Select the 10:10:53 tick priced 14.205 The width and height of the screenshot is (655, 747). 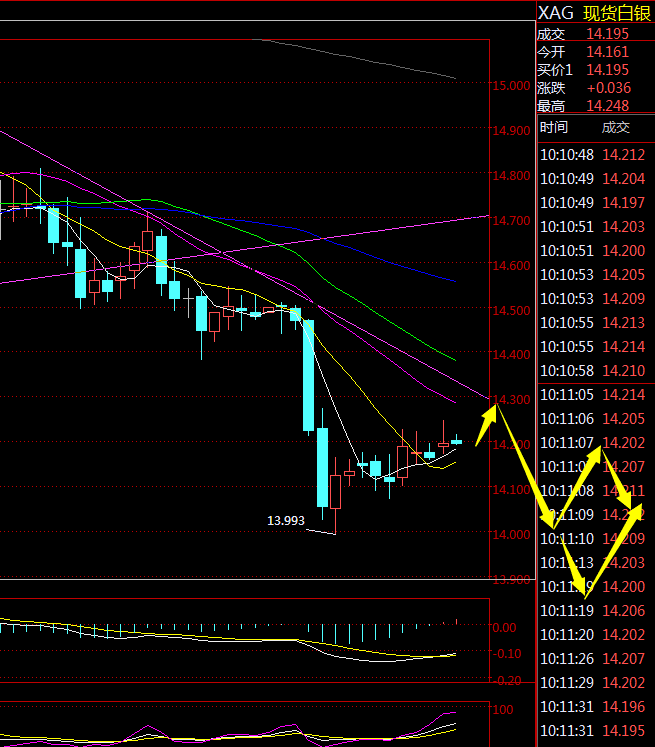[x=593, y=274]
